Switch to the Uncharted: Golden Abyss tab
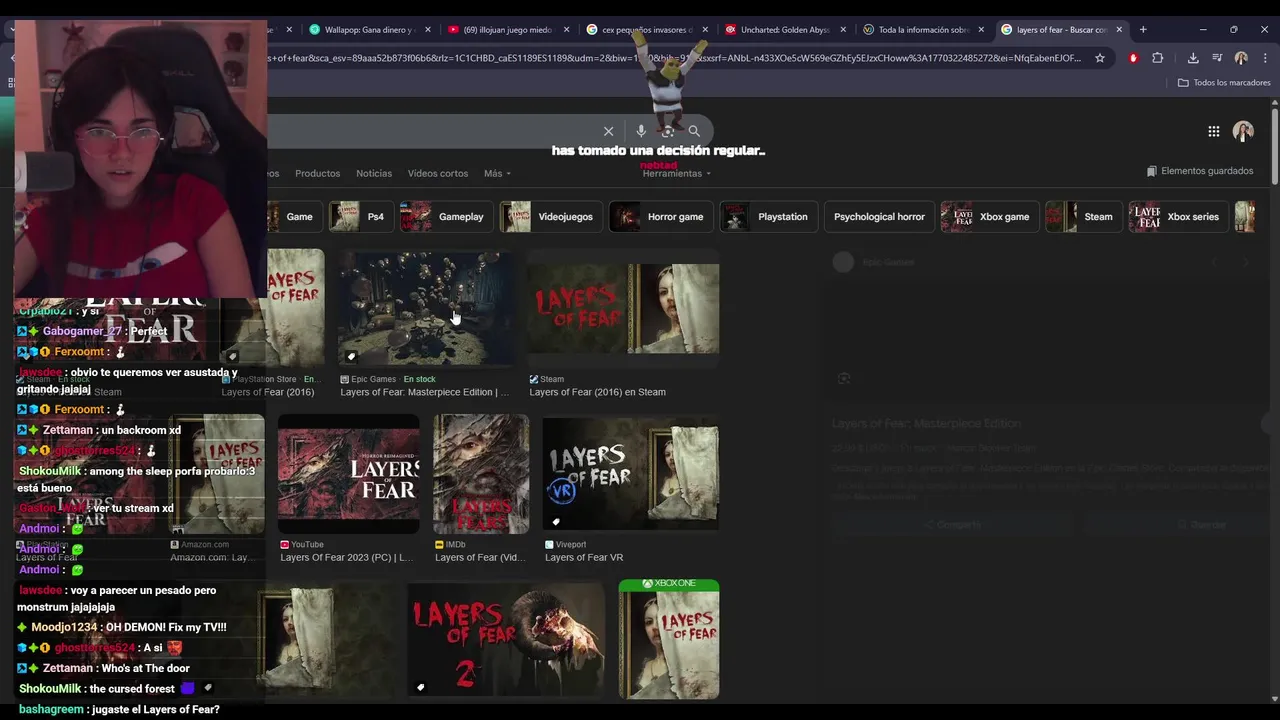This screenshot has height=720, width=1280. pos(784,30)
